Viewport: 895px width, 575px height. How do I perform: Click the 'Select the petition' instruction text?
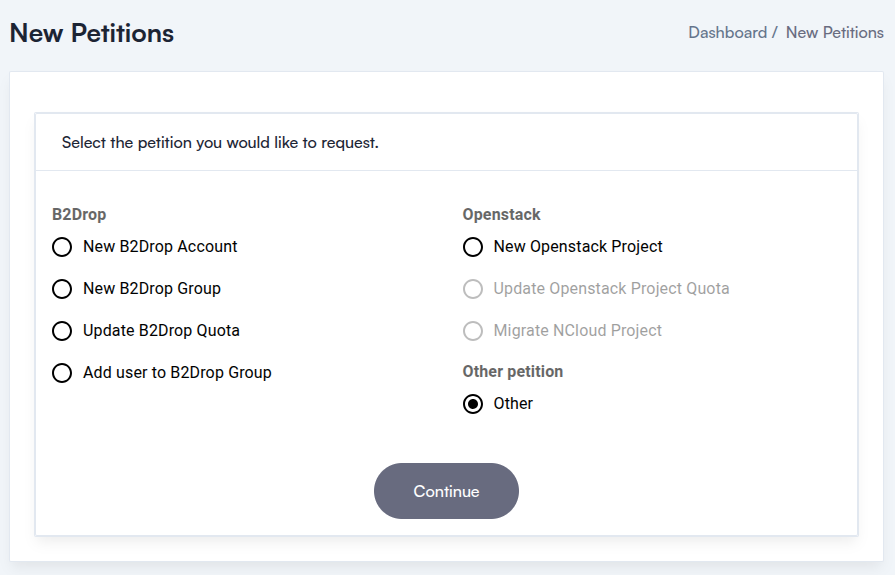pos(220,142)
